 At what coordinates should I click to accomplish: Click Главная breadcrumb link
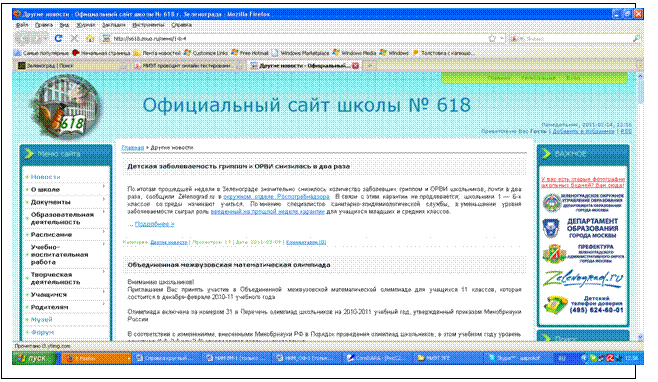pos(133,148)
